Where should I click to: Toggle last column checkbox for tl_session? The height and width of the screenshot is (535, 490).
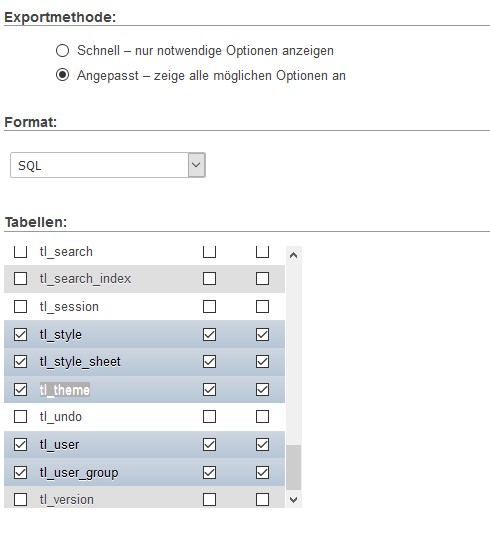pyautogui.click(x=262, y=306)
